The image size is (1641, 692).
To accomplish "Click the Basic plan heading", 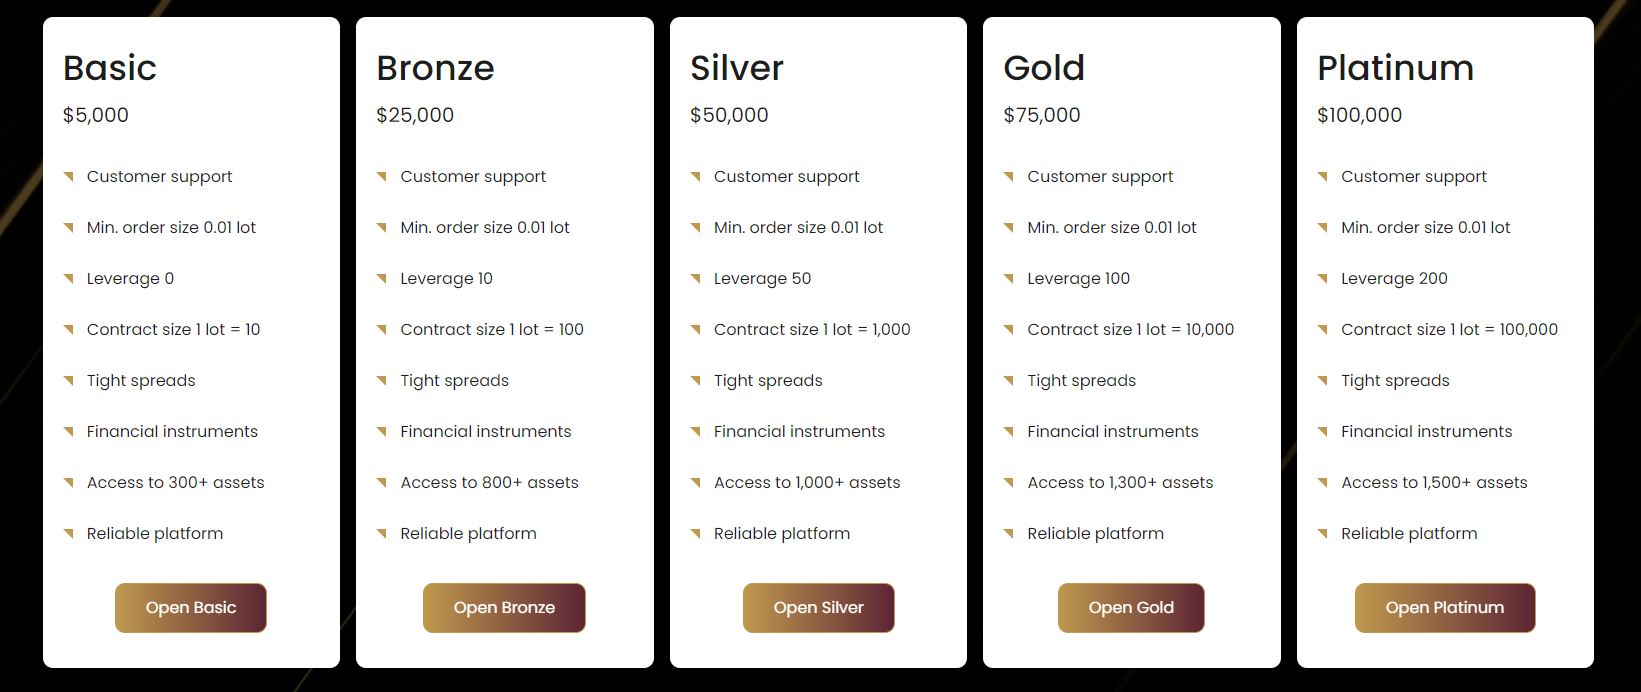I will click(110, 68).
